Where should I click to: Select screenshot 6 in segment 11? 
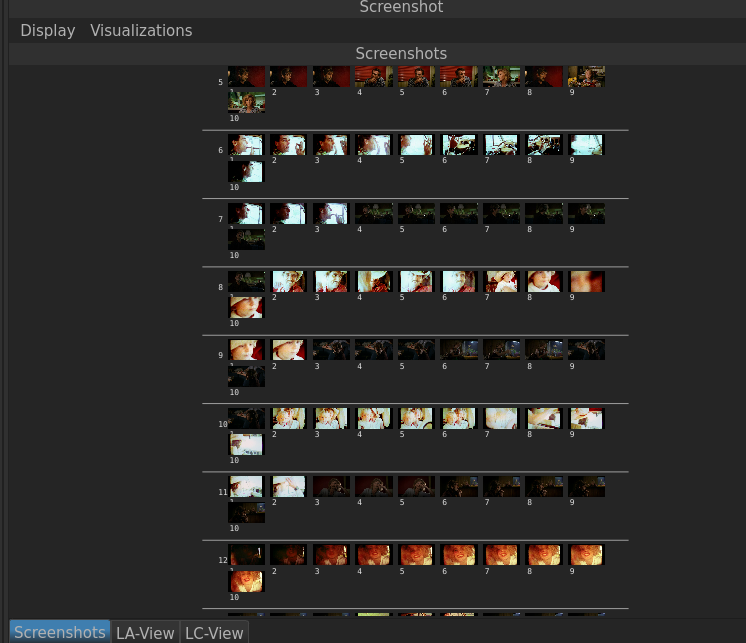click(x=459, y=487)
